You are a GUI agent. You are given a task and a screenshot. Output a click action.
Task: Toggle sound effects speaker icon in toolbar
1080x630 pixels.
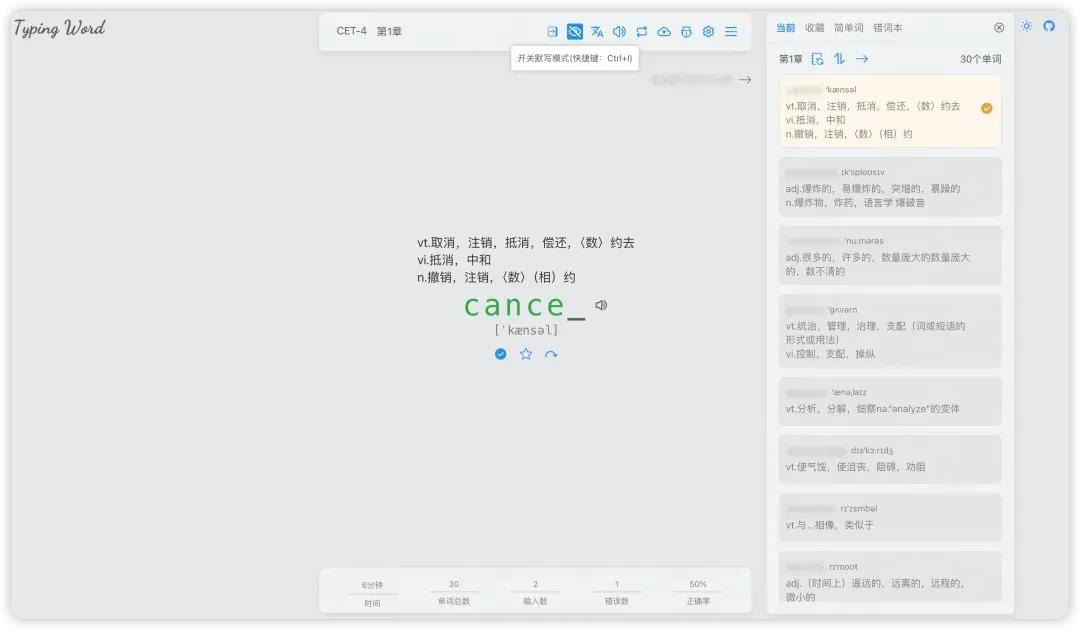click(619, 32)
